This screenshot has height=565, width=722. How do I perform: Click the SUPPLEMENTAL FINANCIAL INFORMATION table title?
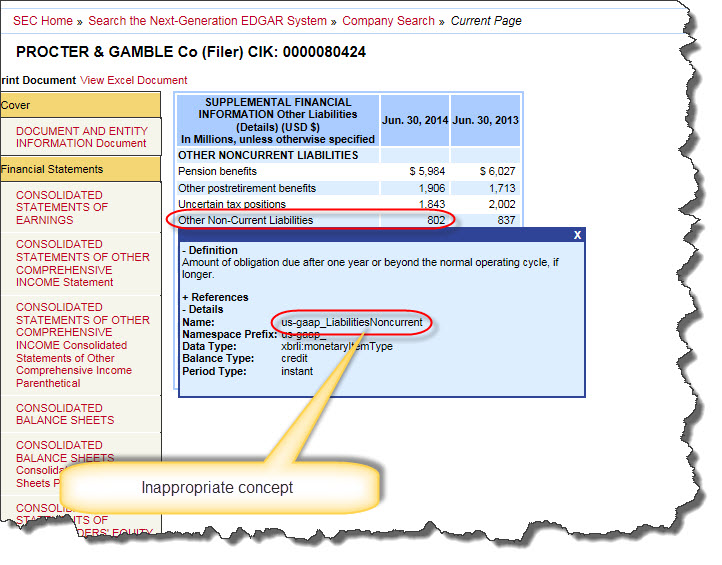click(x=278, y=120)
